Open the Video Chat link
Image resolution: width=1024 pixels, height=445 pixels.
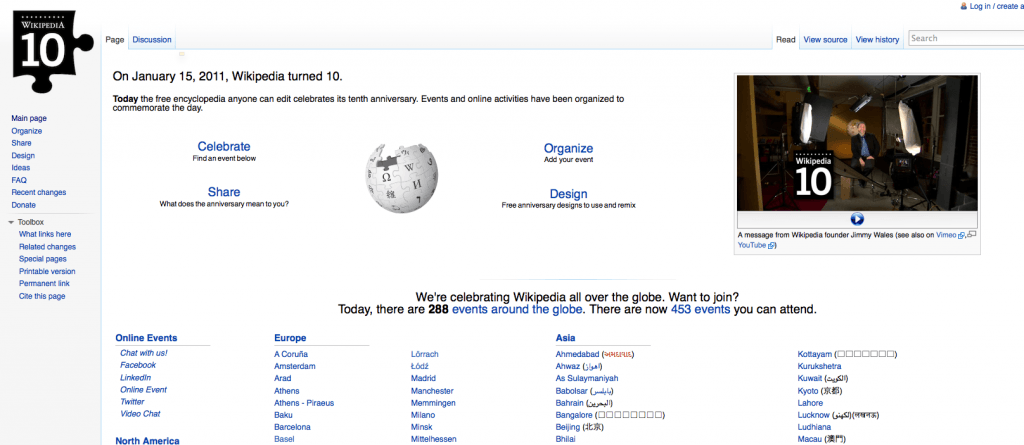click(x=140, y=414)
